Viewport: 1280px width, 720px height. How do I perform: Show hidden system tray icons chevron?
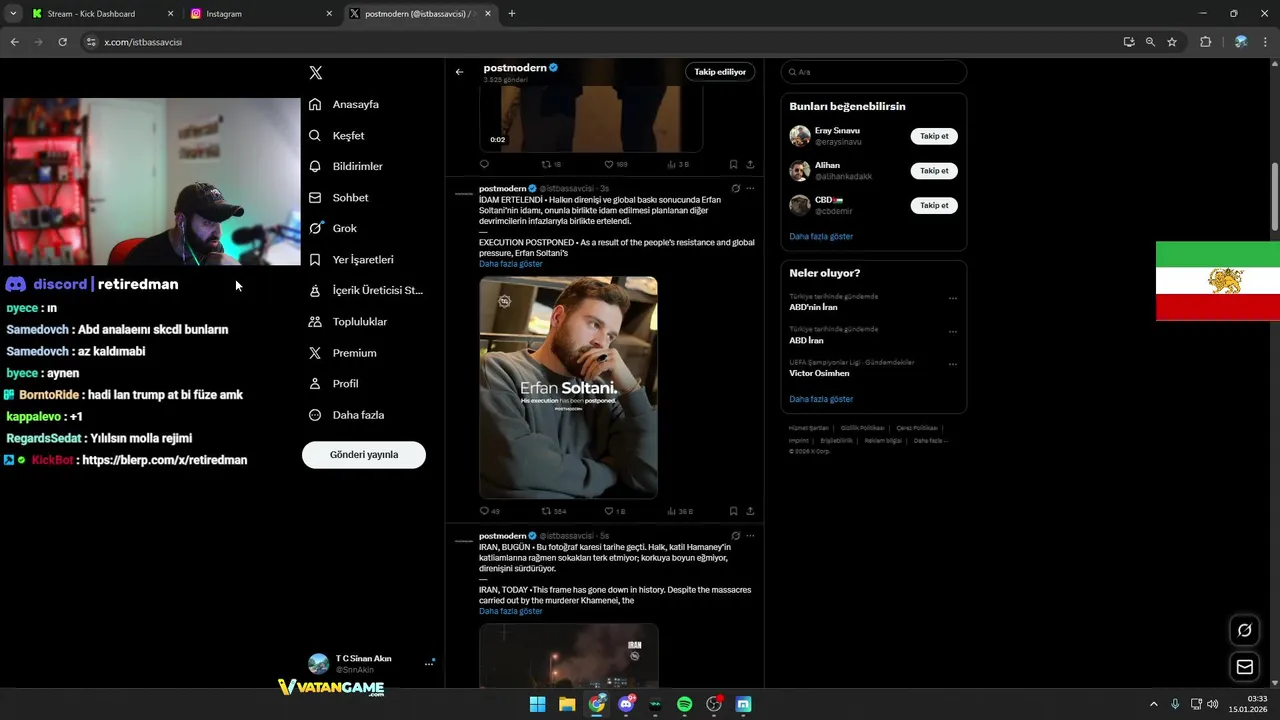click(1153, 704)
